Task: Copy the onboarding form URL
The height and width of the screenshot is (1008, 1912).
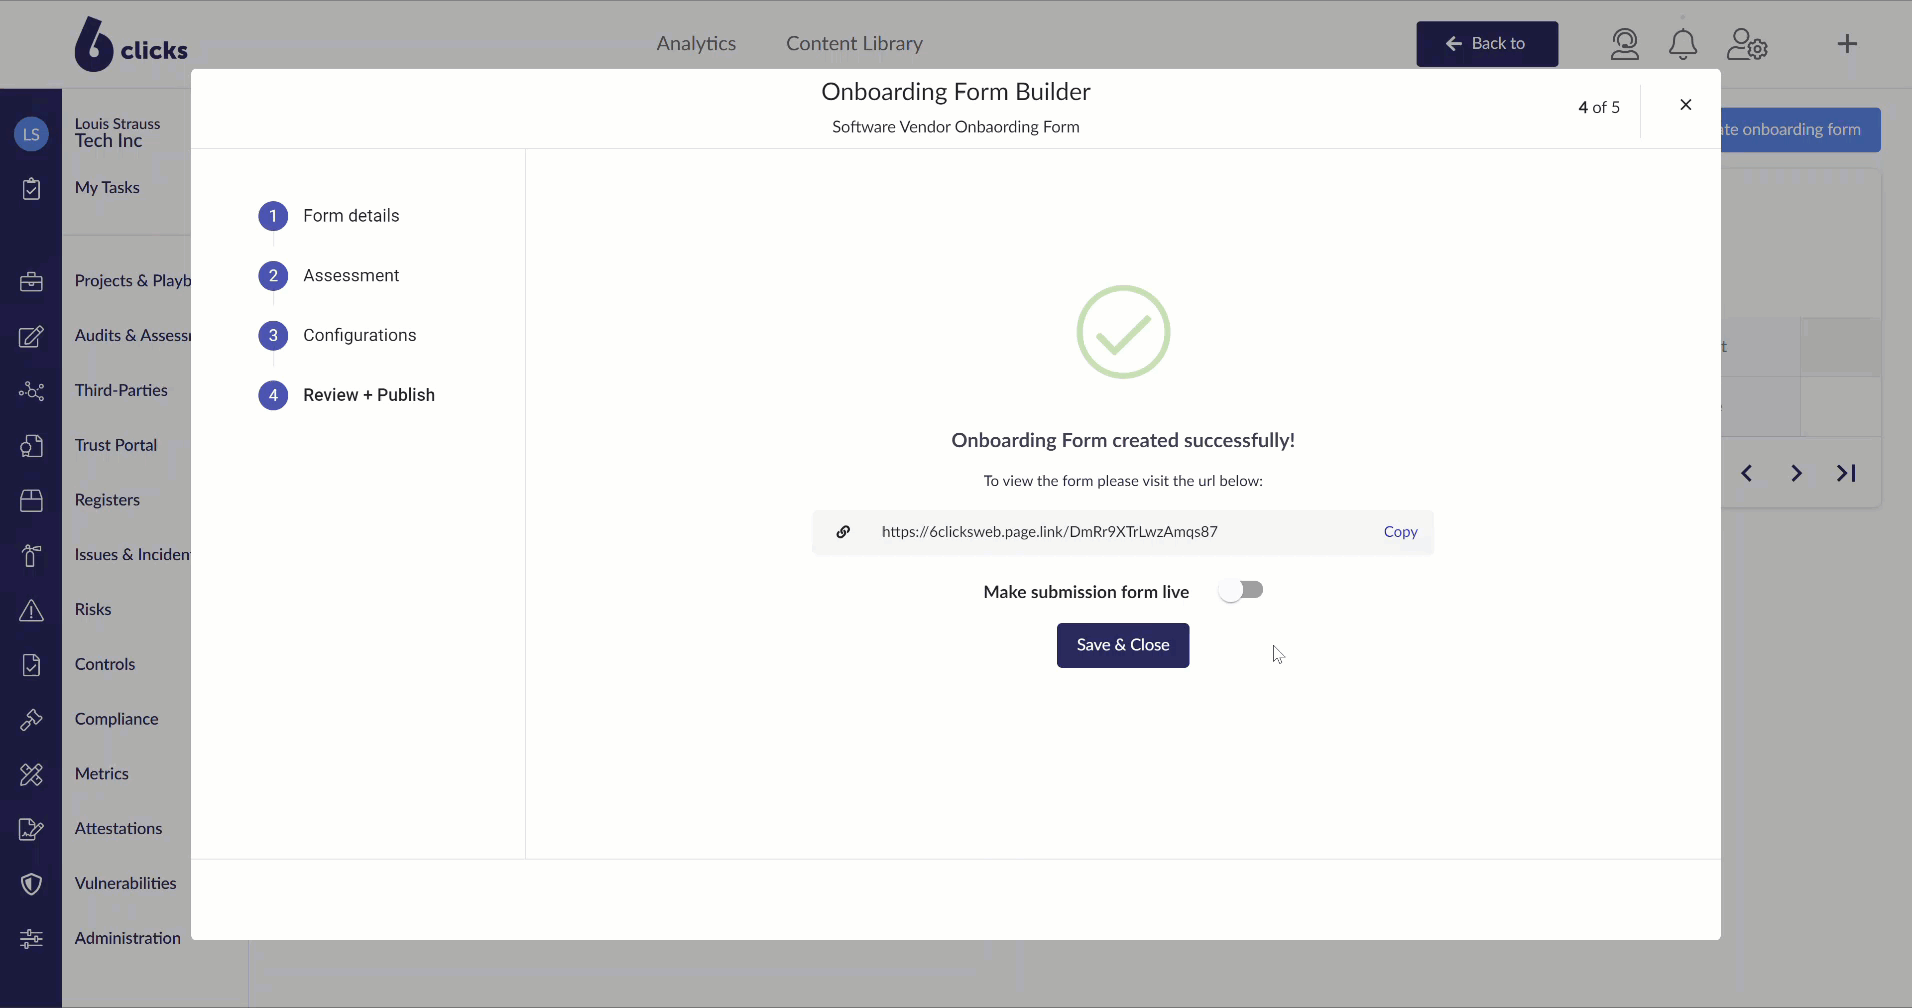Action: 1400,532
